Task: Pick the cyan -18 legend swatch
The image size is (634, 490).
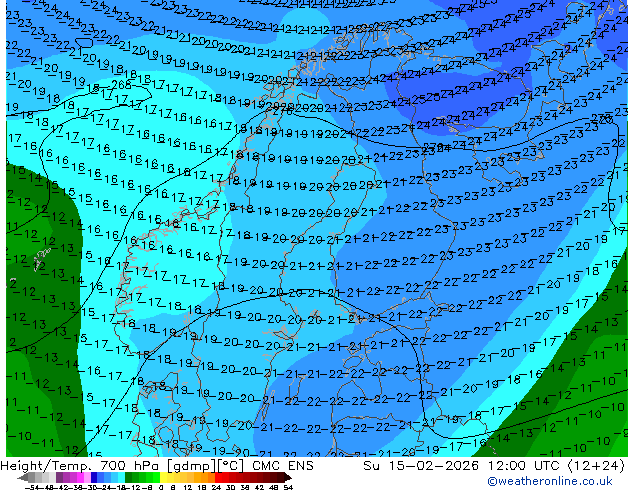Action: pyautogui.click(x=122, y=478)
